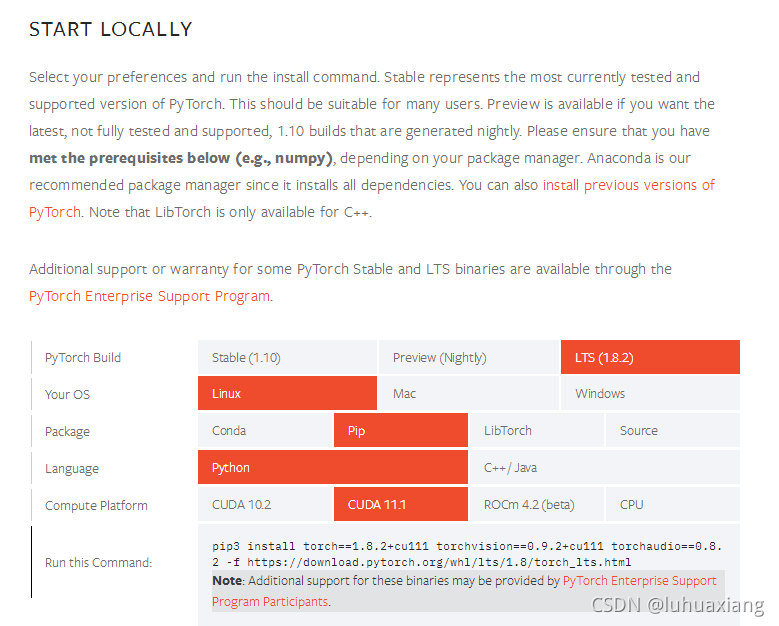Click the 'Run this Command:' label
This screenshot has height=626, width=779.
(98, 562)
